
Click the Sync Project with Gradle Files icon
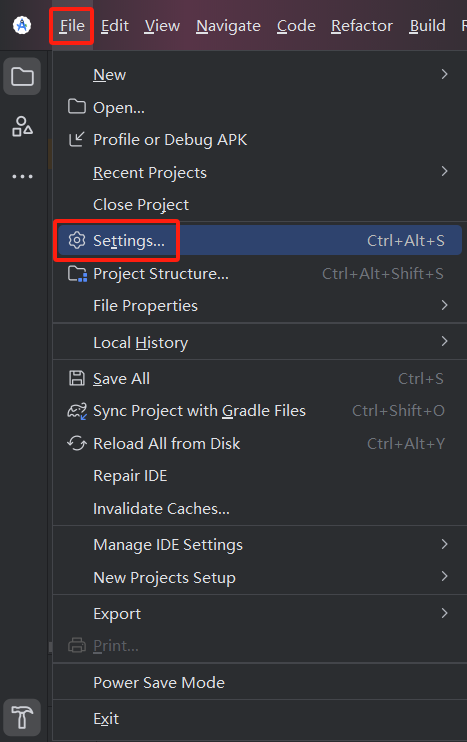click(x=77, y=411)
